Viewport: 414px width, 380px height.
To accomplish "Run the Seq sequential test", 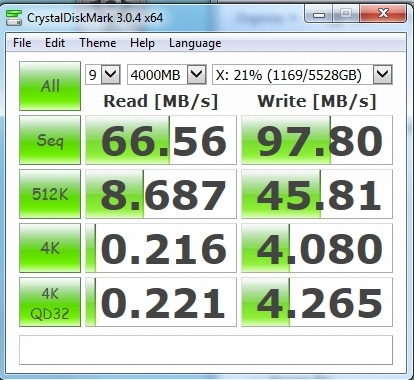I will (50, 140).
